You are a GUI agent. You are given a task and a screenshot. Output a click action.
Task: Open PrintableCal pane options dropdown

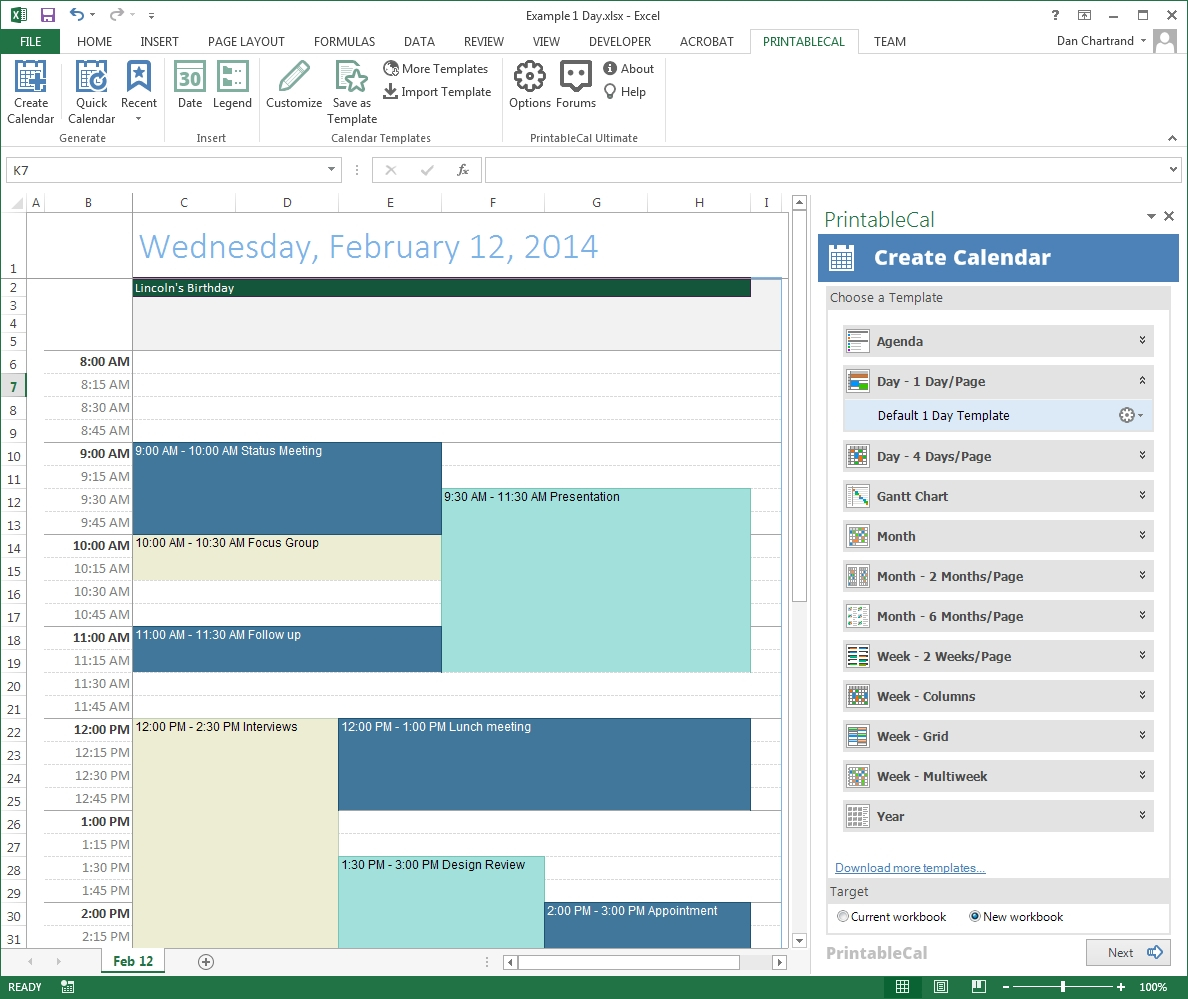[x=1151, y=217]
